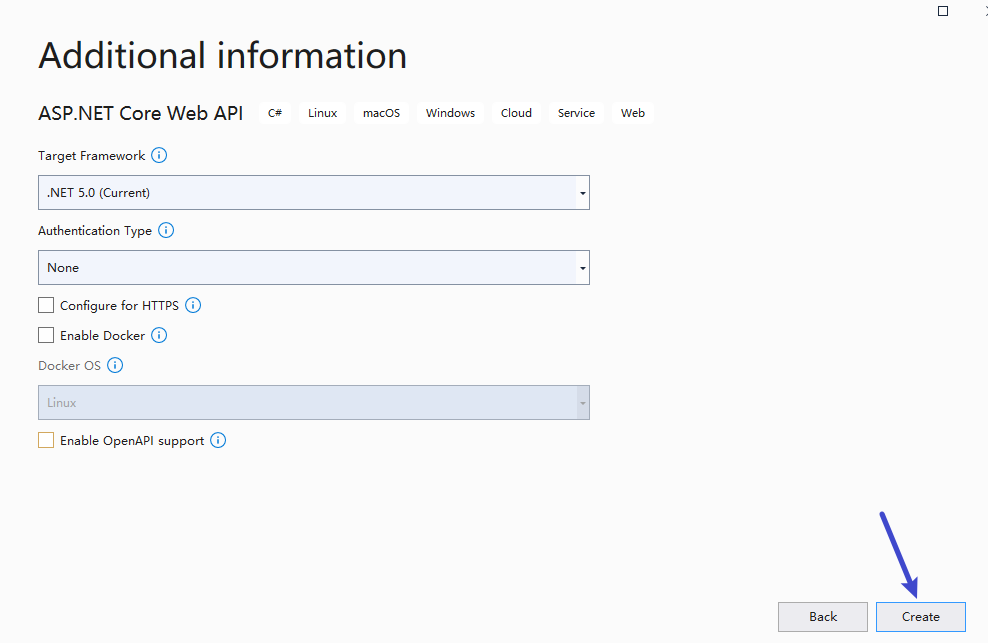
Task: Click the Linux tag
Action: click(x=322, y=113)
